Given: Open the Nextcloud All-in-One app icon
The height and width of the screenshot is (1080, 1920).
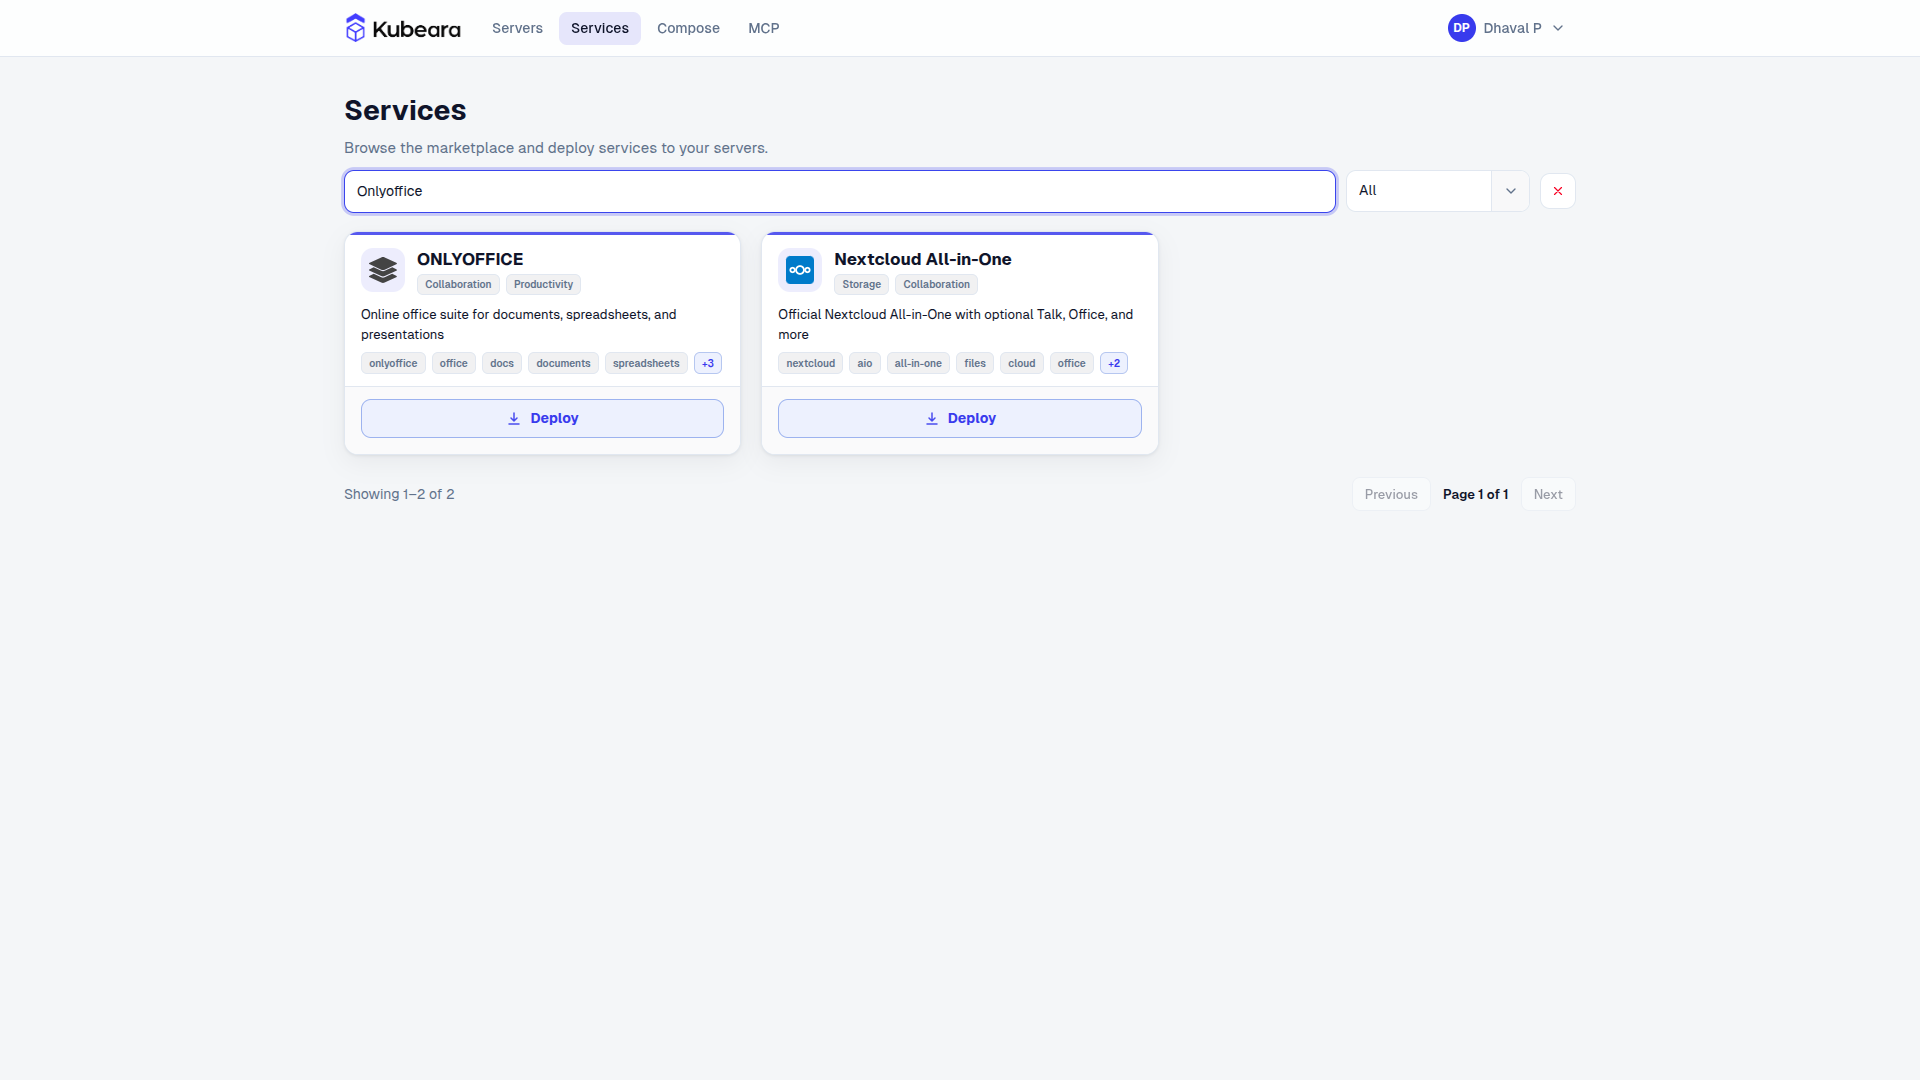Looking at the screenshot, I should (x=800, y=270).
